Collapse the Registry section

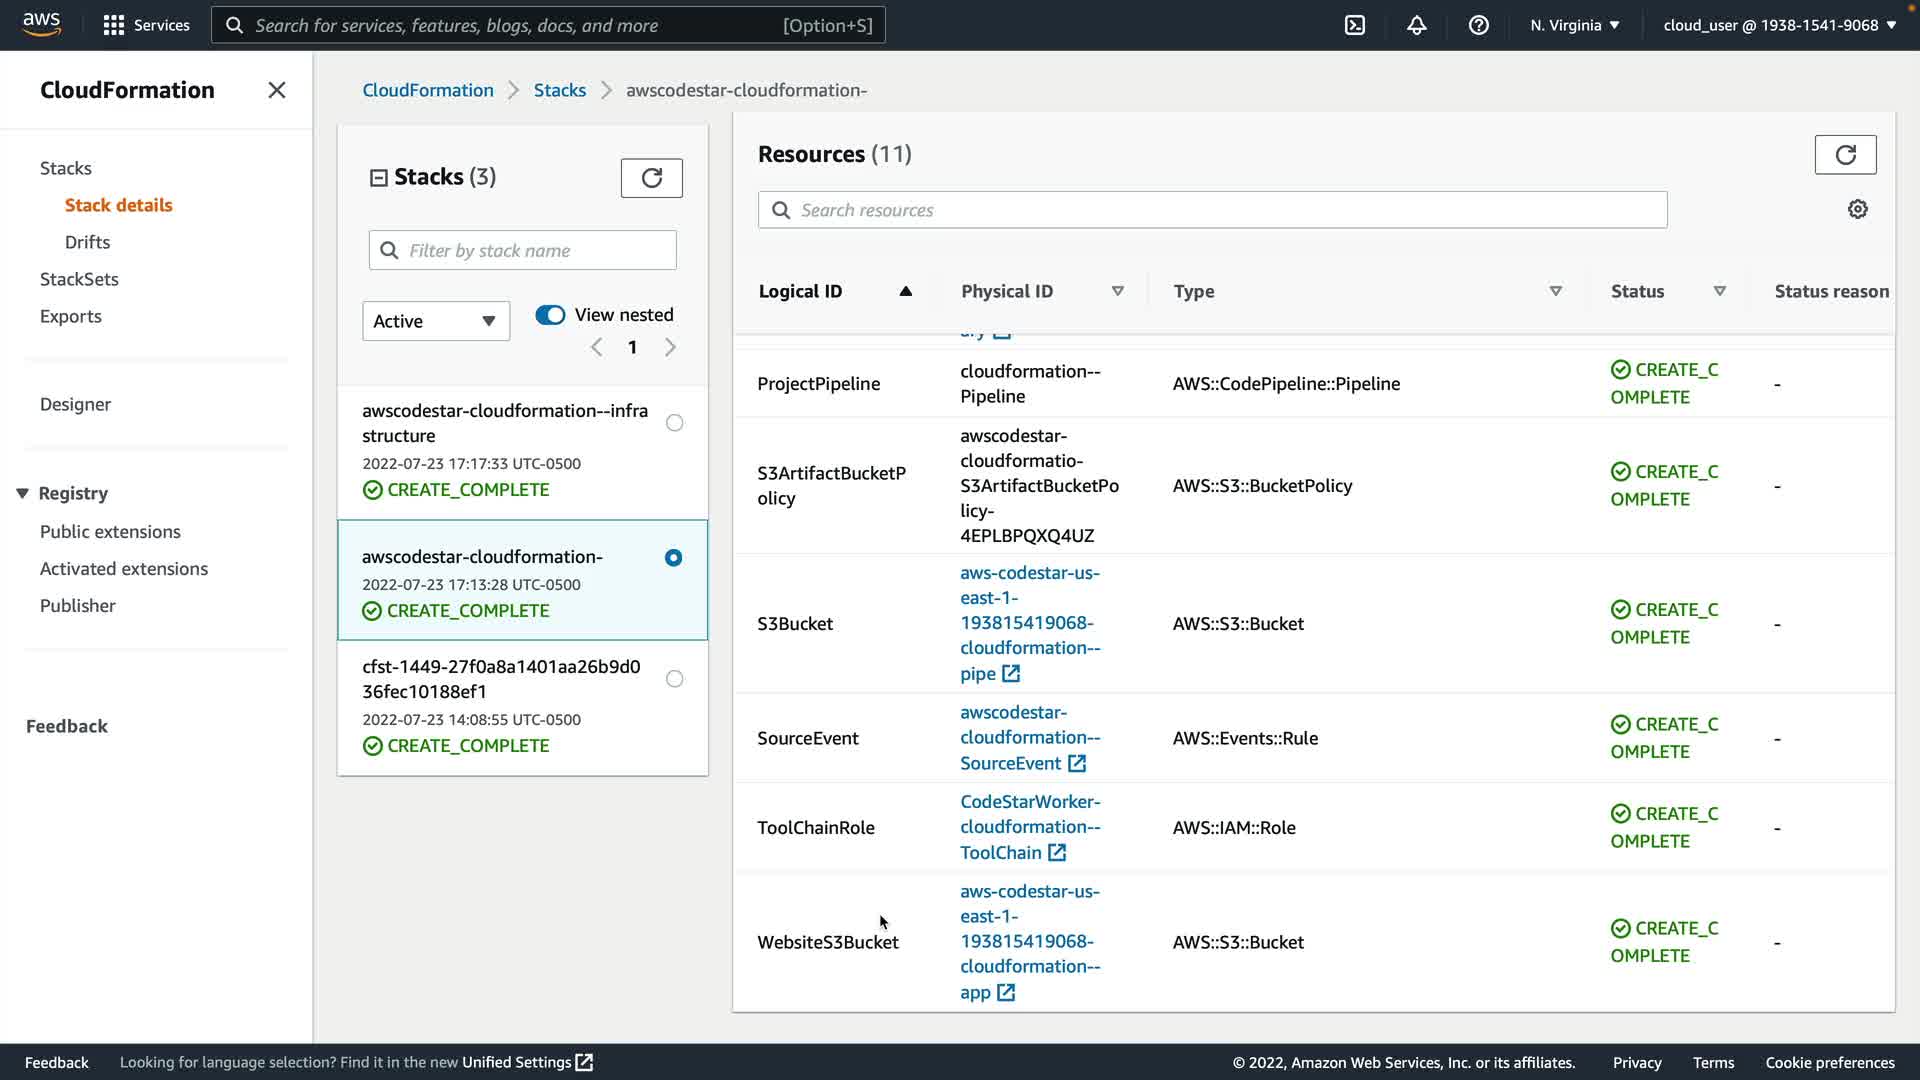(x=23, y=493)
